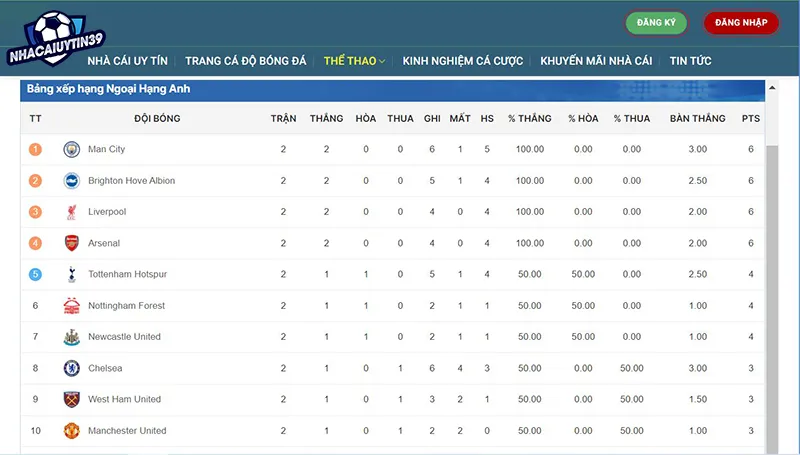Click the HÒA column header
Image resolution: width=800 pixels, height=455 pixels.
(366, 118)
